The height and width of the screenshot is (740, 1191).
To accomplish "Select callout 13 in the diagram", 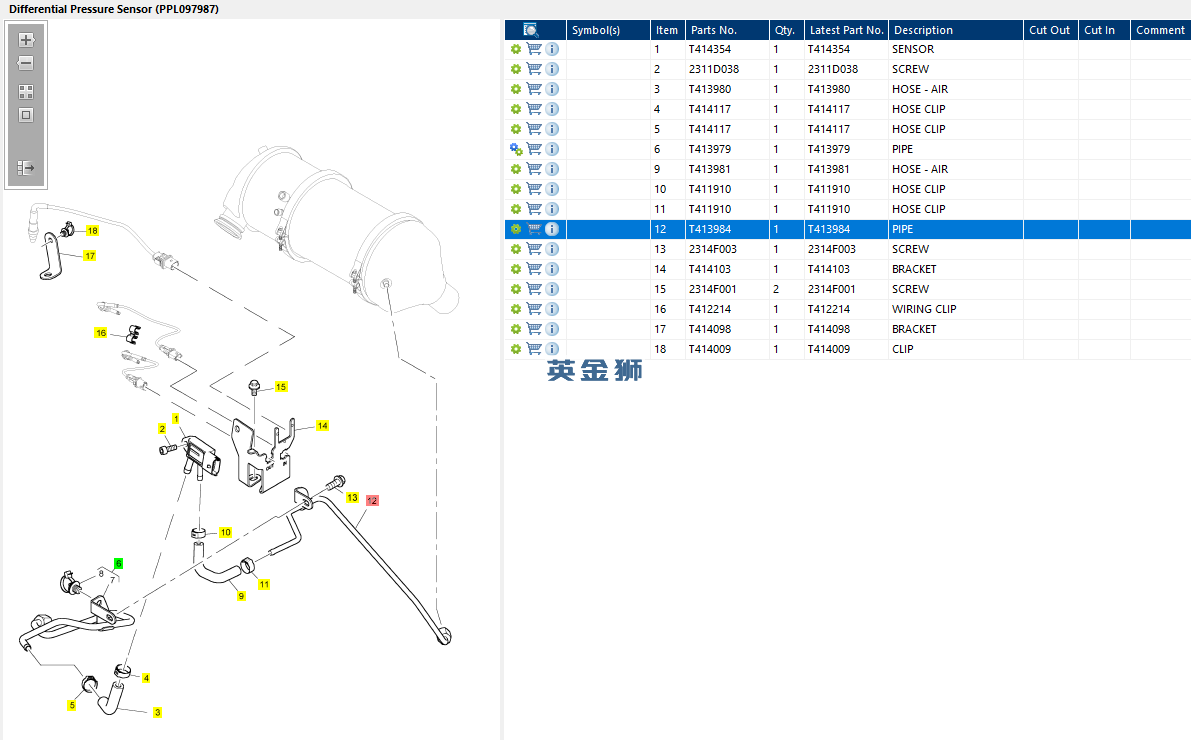I will 352,498.
